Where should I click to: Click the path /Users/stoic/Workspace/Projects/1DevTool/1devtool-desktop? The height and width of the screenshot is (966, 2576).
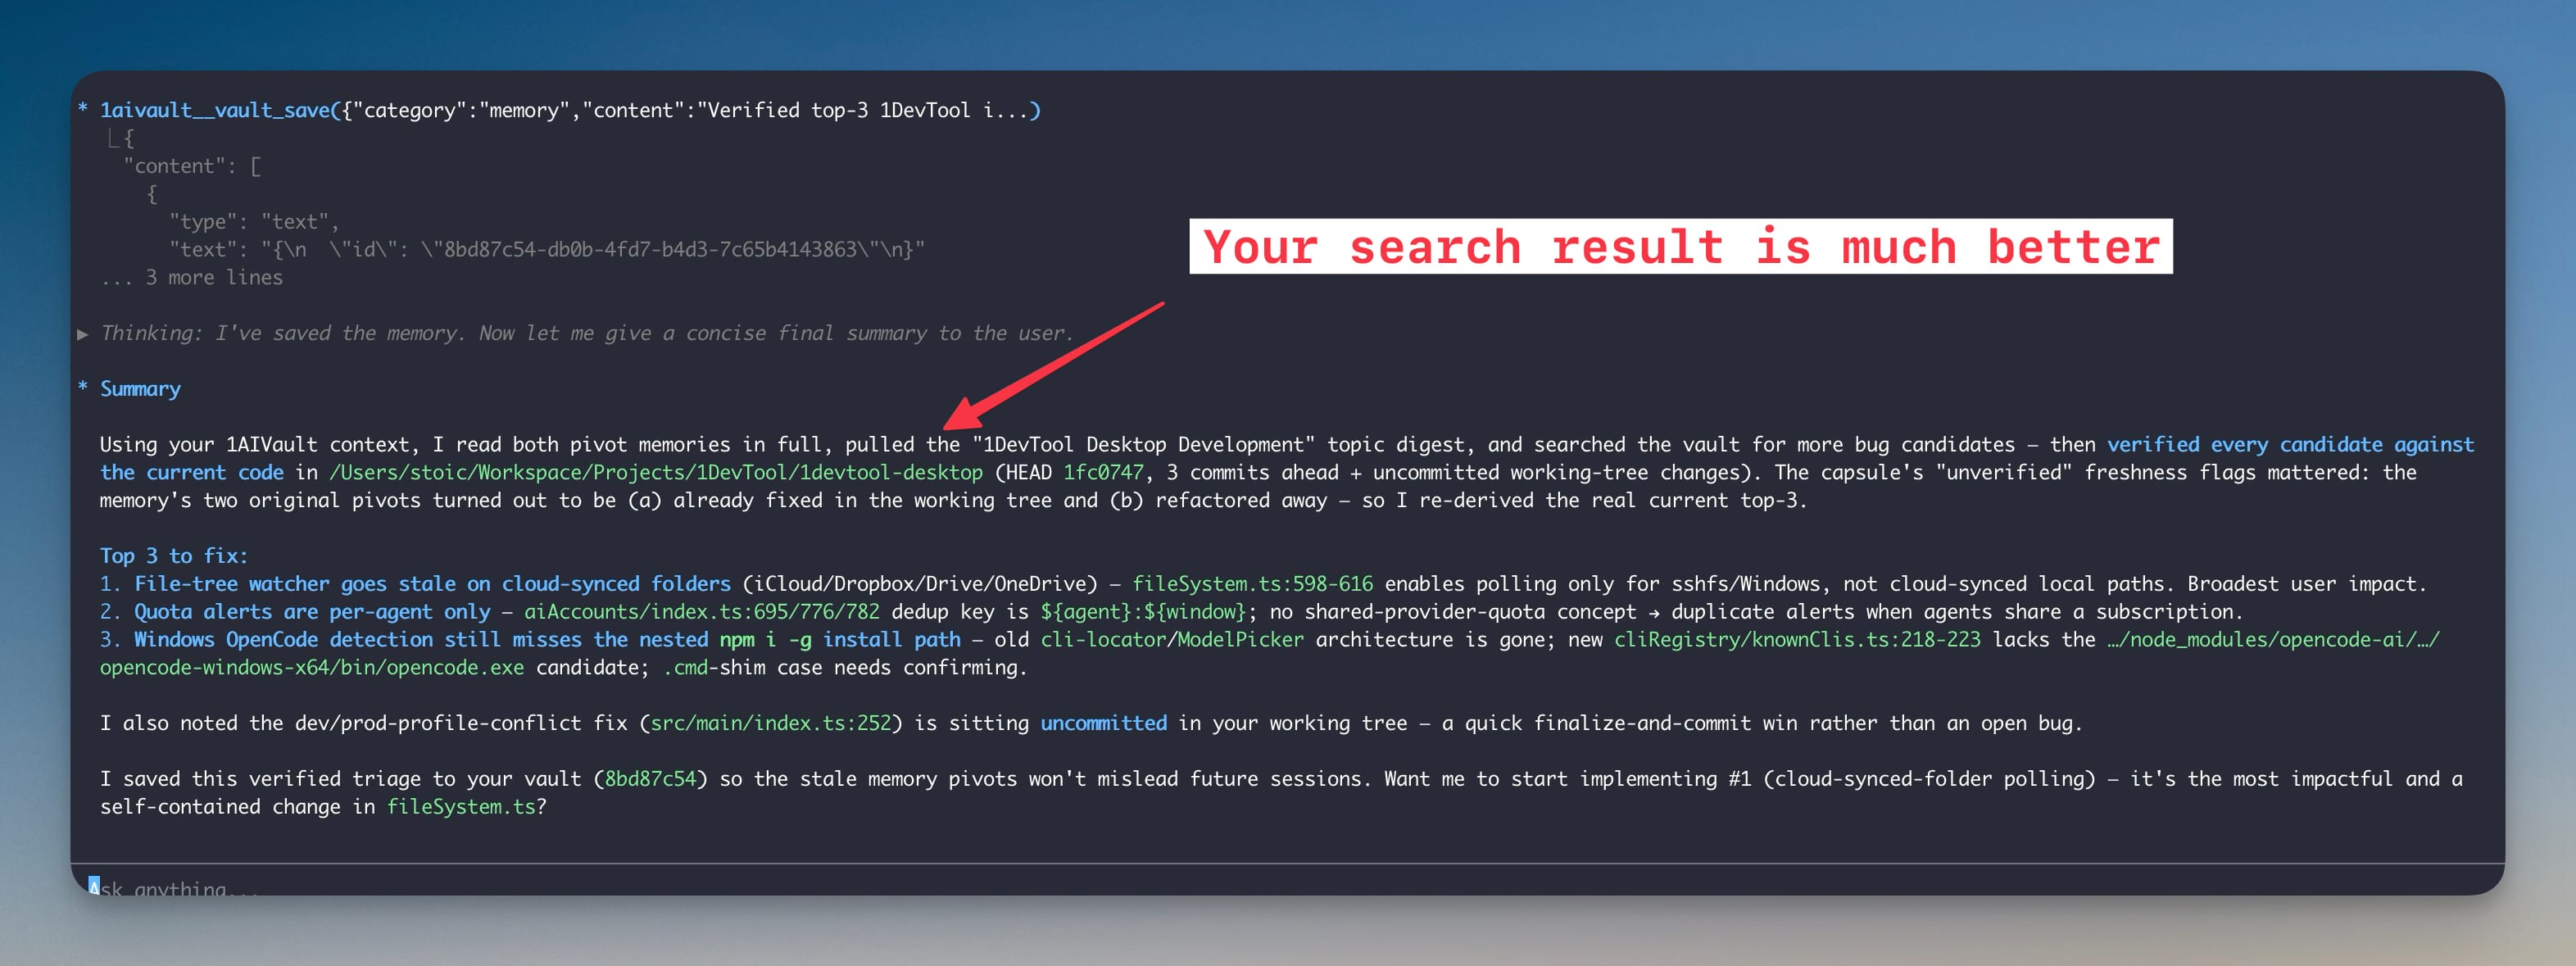(x=656, y=473)
